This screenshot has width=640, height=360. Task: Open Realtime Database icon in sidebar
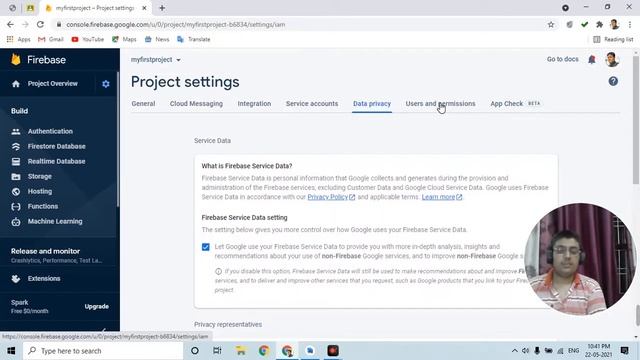click(16, 162)
